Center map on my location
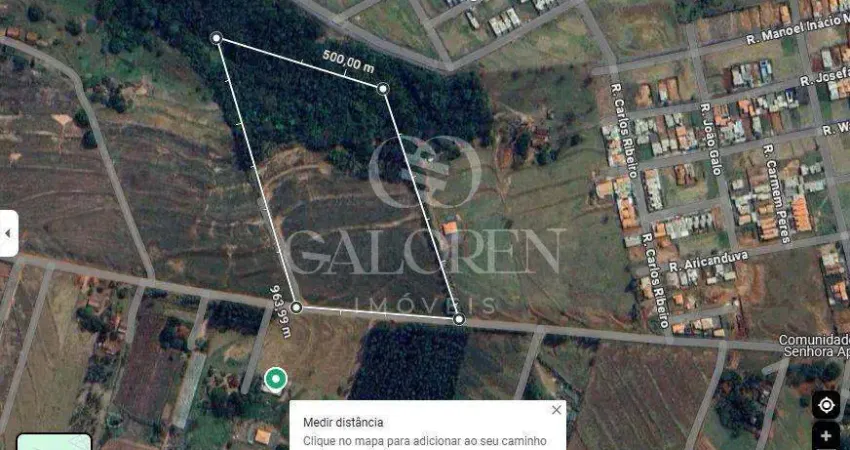This screenshot has width=850, height=450. pyautogui.click(x=826, y=405)
